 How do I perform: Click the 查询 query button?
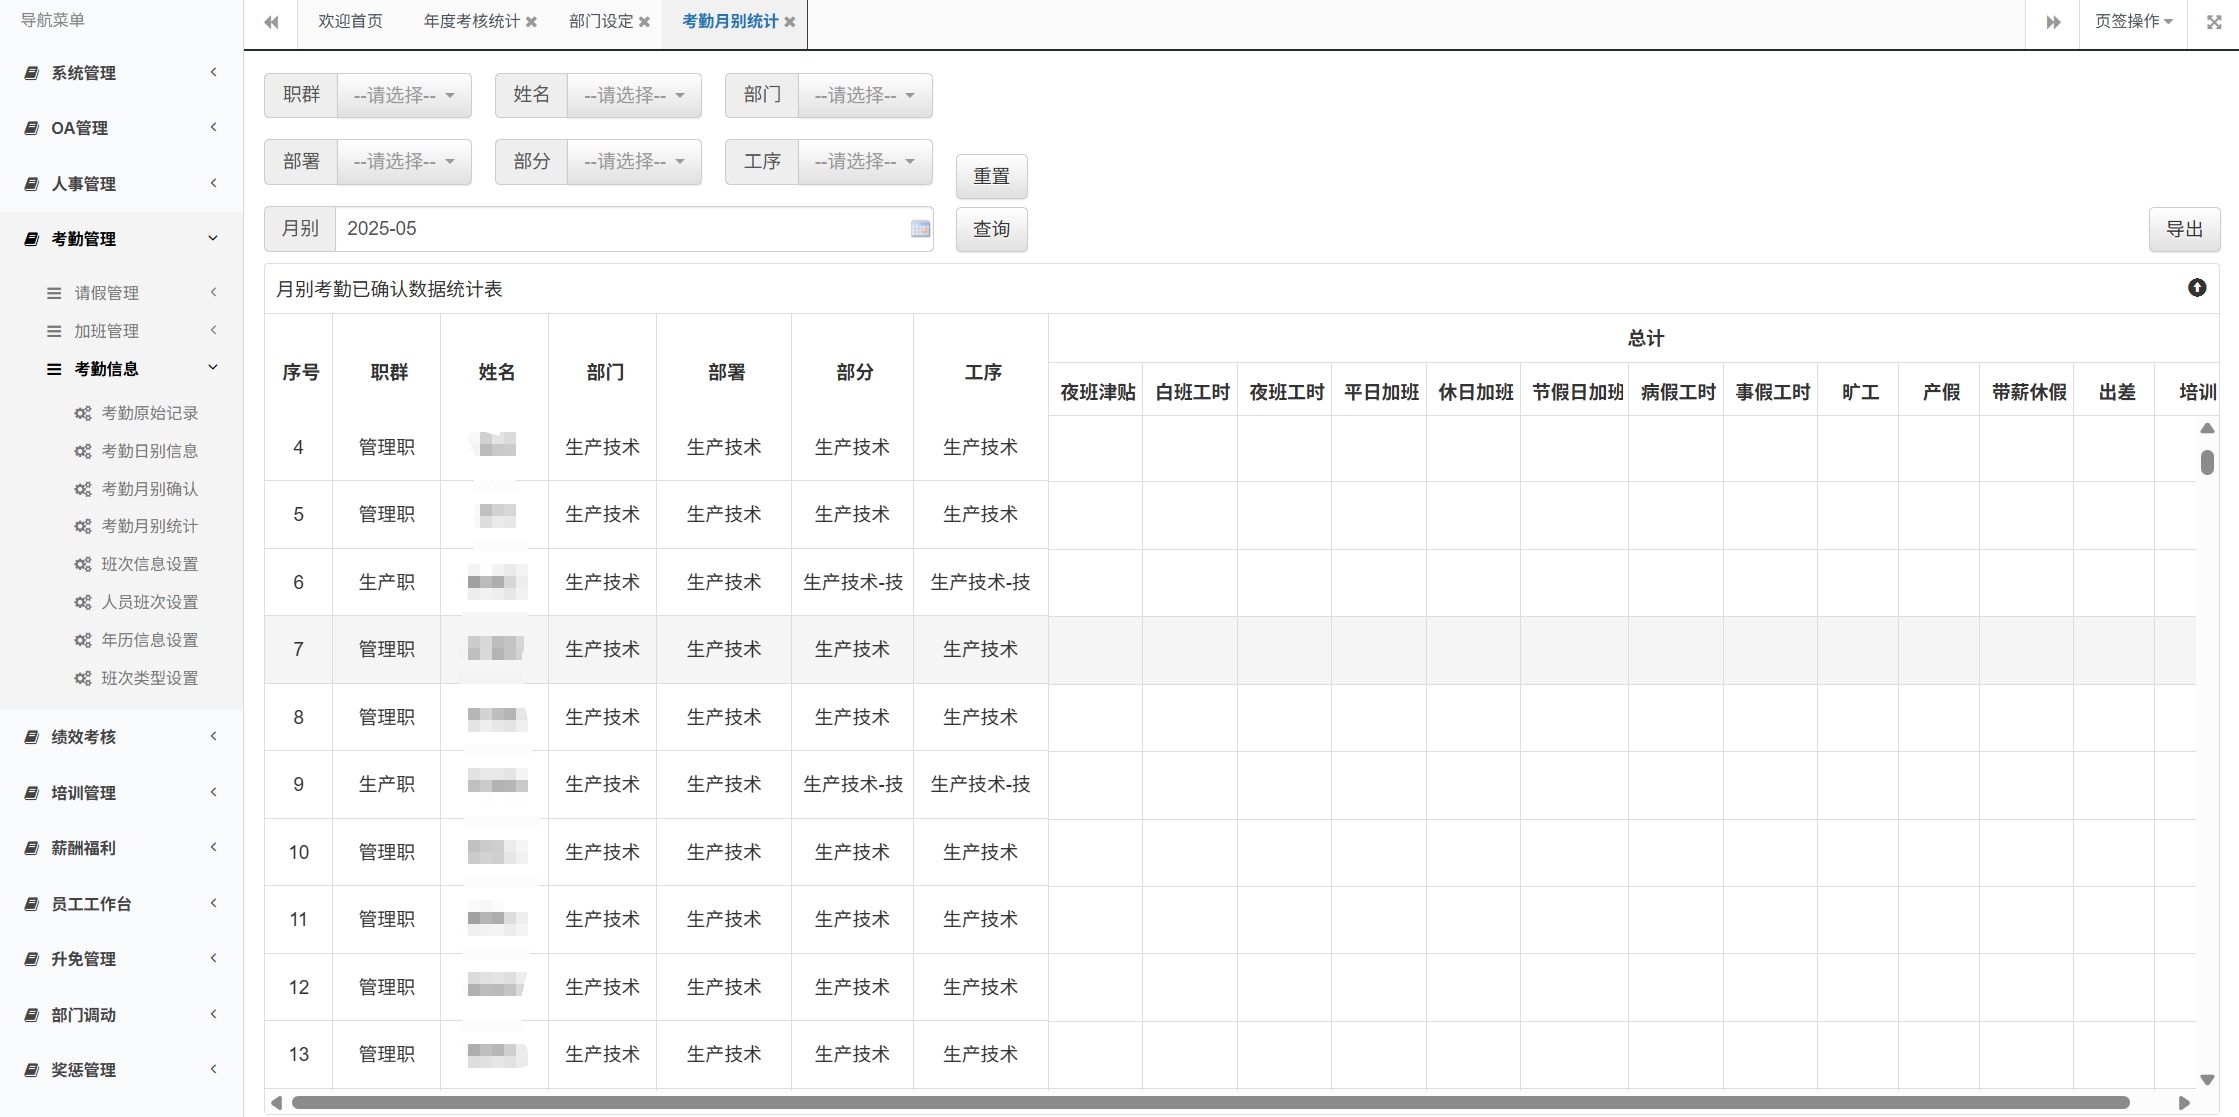(991, 229)
